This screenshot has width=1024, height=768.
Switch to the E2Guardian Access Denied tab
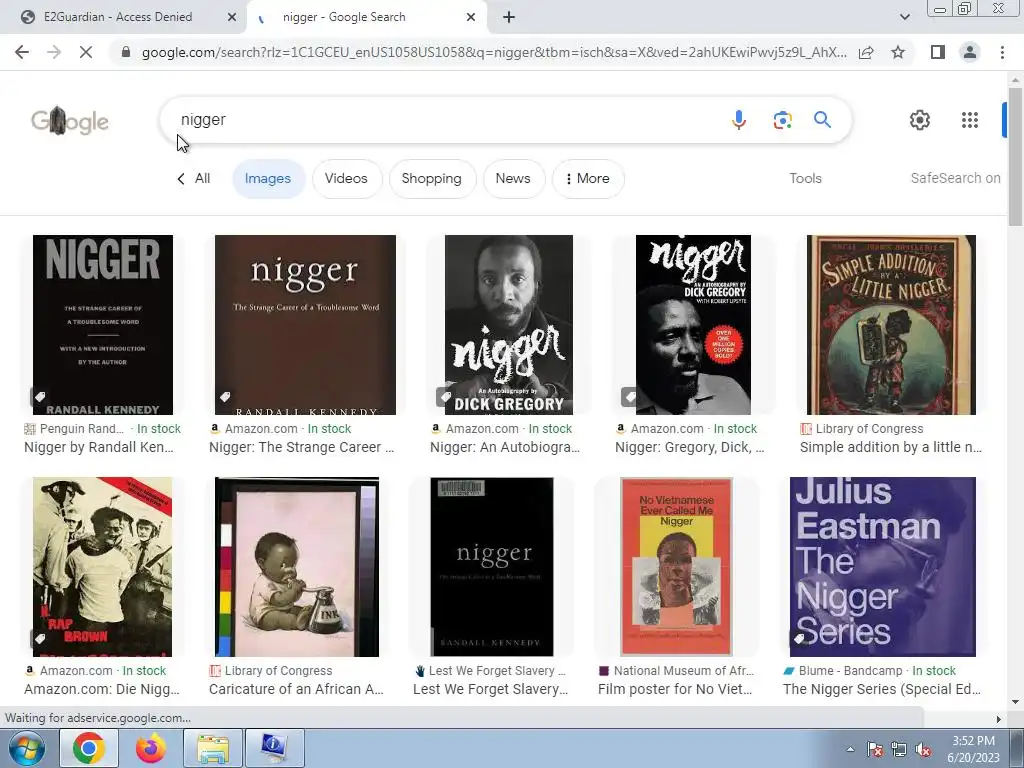pos(123,17)
